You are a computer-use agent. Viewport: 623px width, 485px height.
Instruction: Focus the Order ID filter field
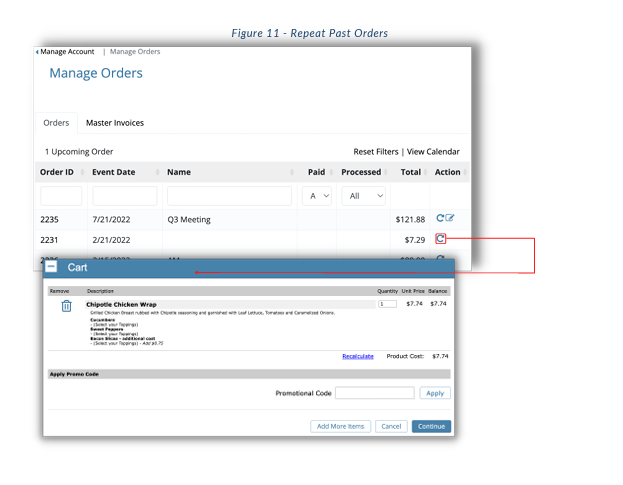click(x=61, y=196)
